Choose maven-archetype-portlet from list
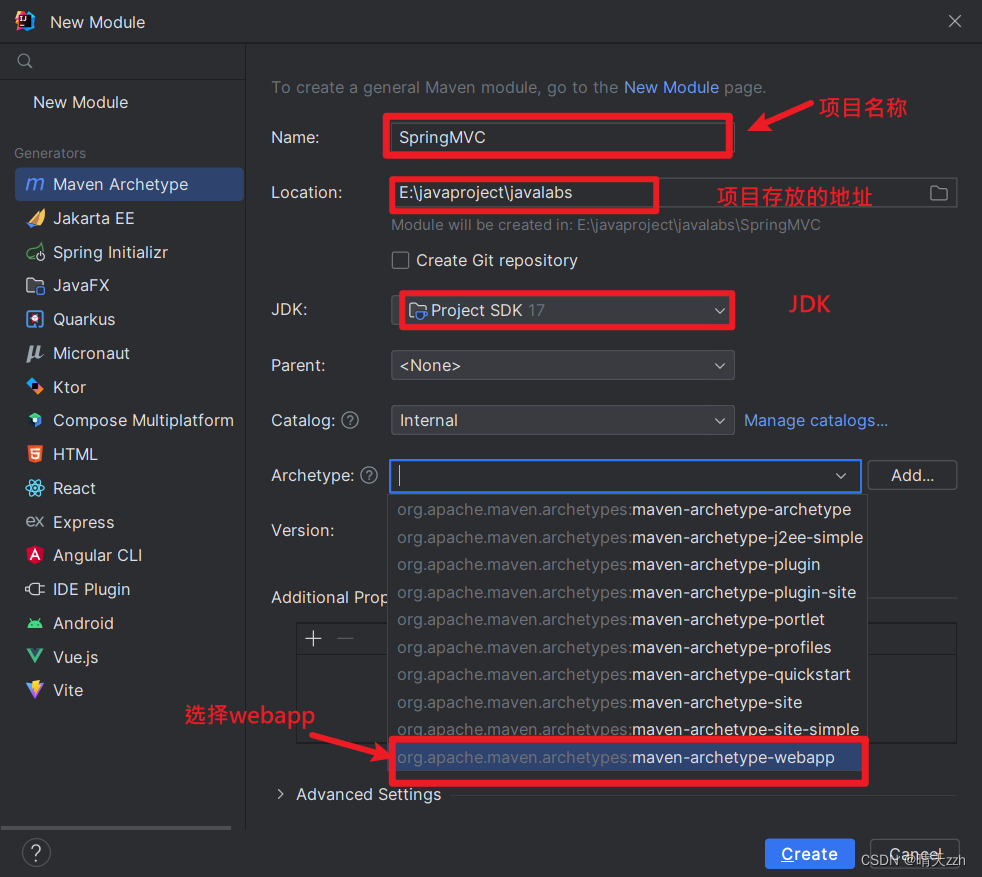The image size is (982, 877). [x=628, y=620]
